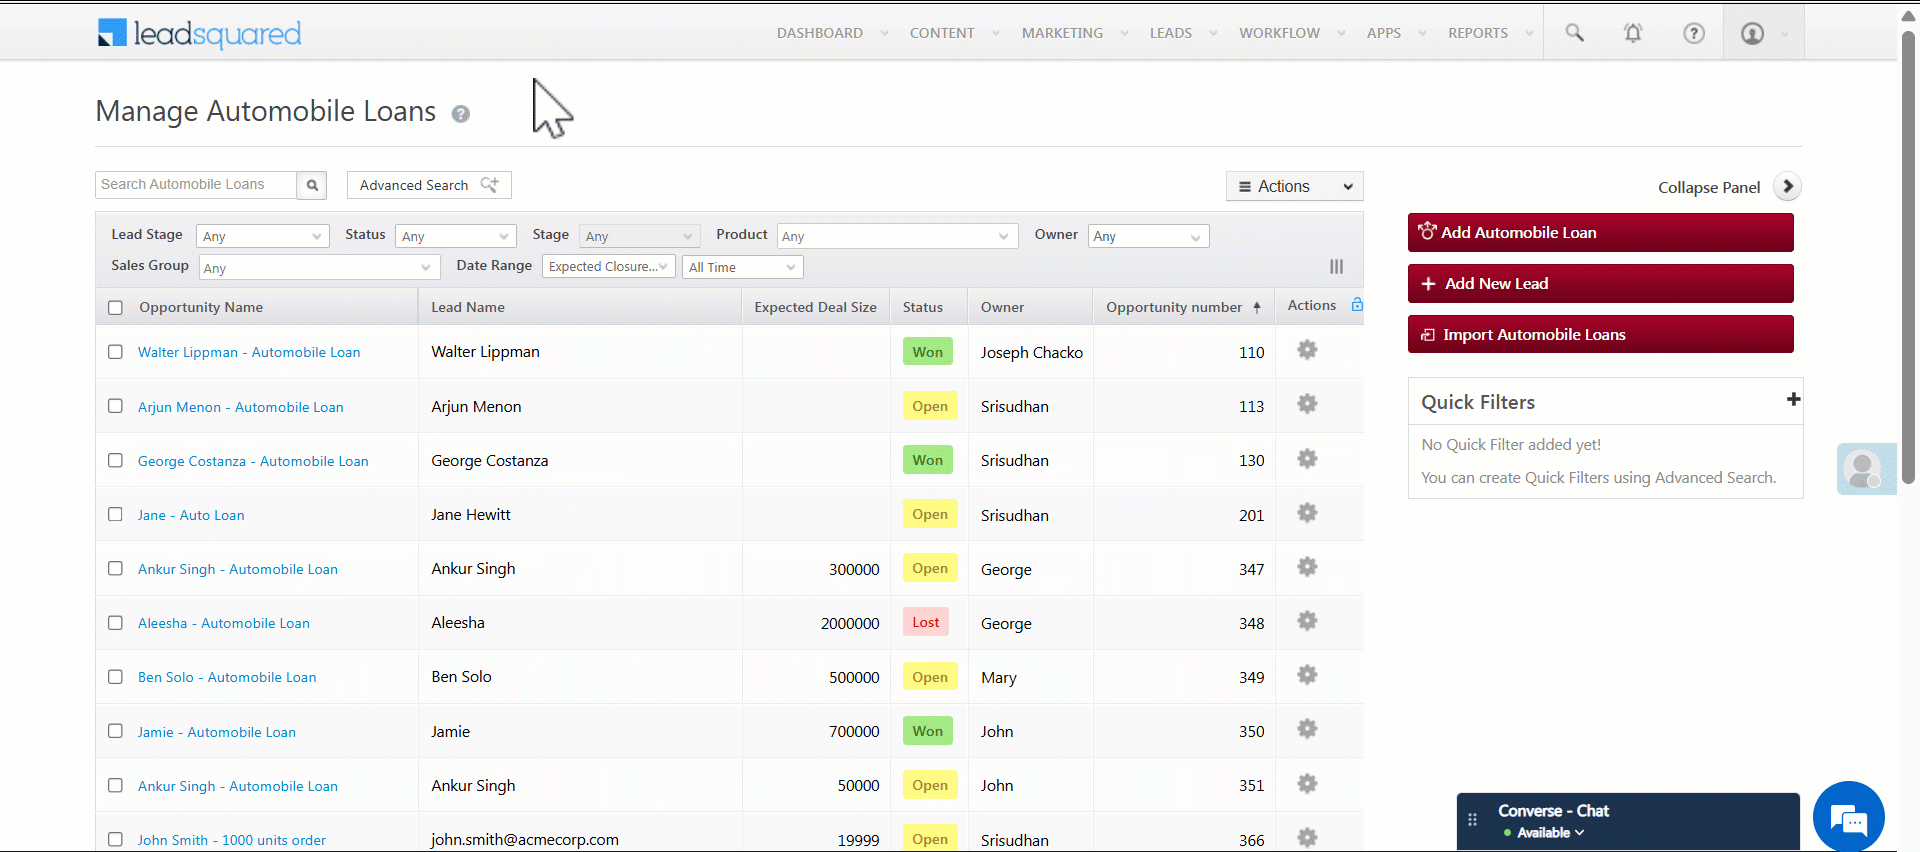This screenshot has height=852, width=1920.
Task: Check the Aleesha - Automobile Loan row
Action: pyautogui.click(x=115, y=622)
